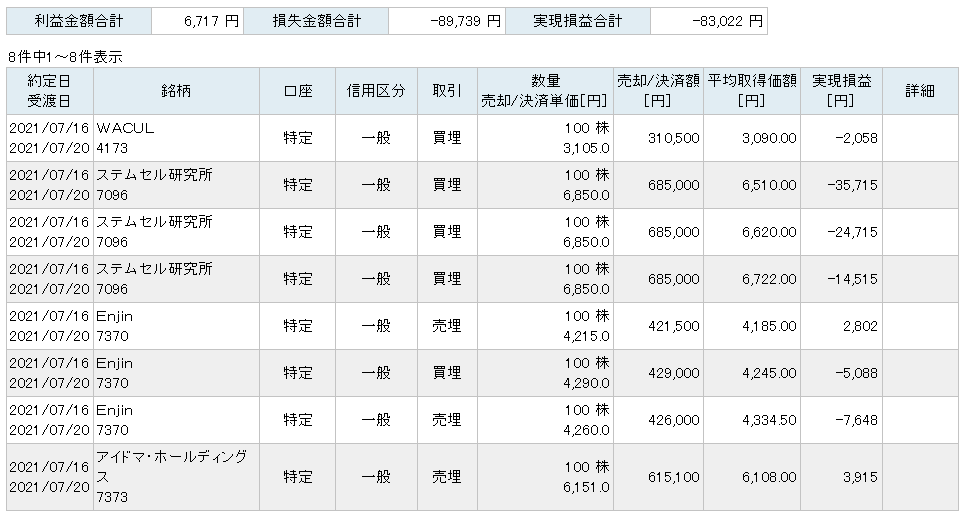Select the 2,802 realized profit
The height and width of the screenshot is (513, 962).
click(860, 326)
